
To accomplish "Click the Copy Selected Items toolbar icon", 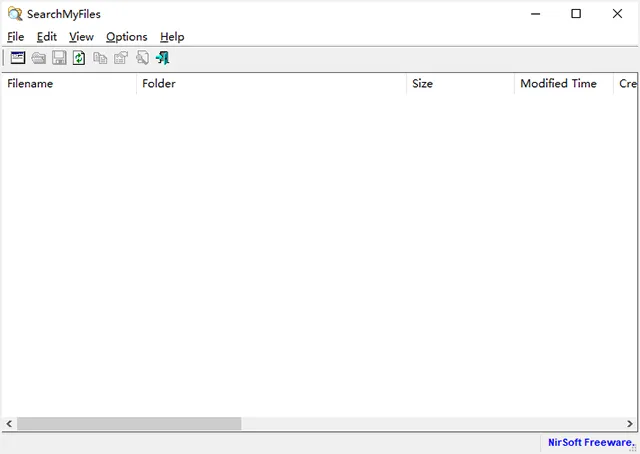I will click(x=100, y=58).
